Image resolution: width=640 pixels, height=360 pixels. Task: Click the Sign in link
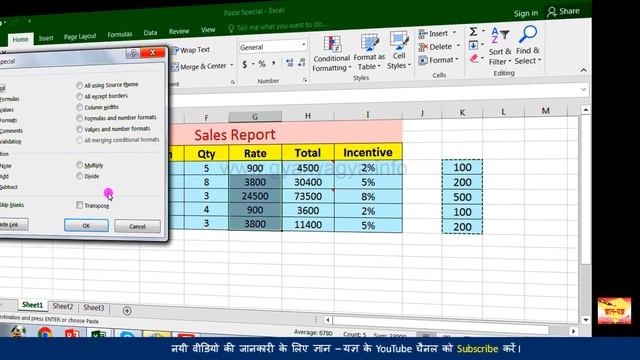tap(526, 13)
